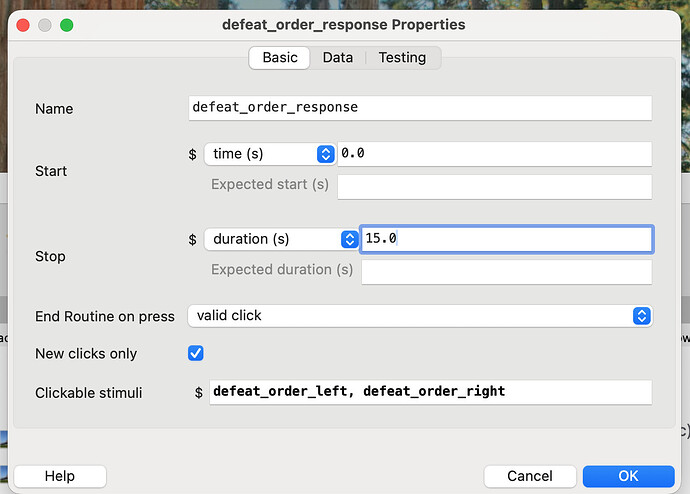Confirm with the OK button
Image resolution: width=690 pixels, height=494 pixels.
628,476
